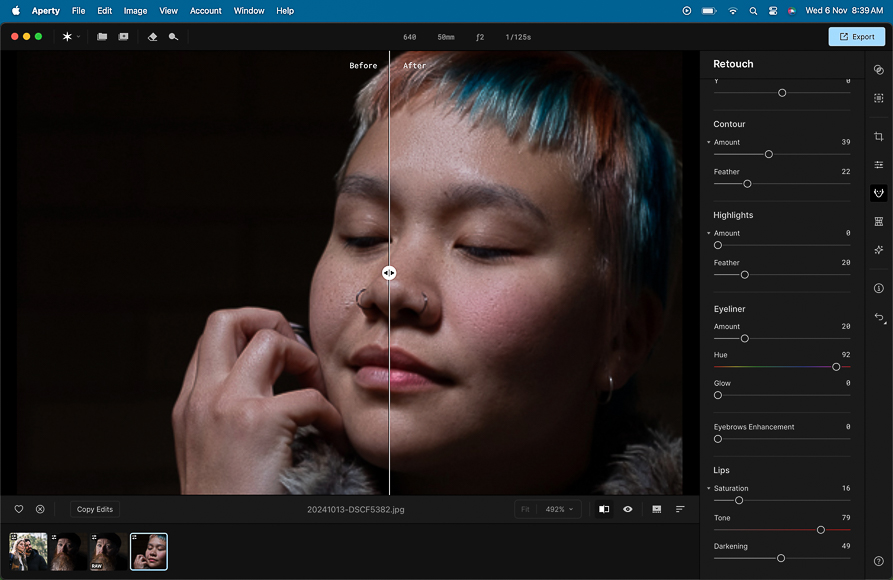Screen dimensions: 893x580
Task: Select the RAW bearded man thumbnail
Action: [108, 552]
